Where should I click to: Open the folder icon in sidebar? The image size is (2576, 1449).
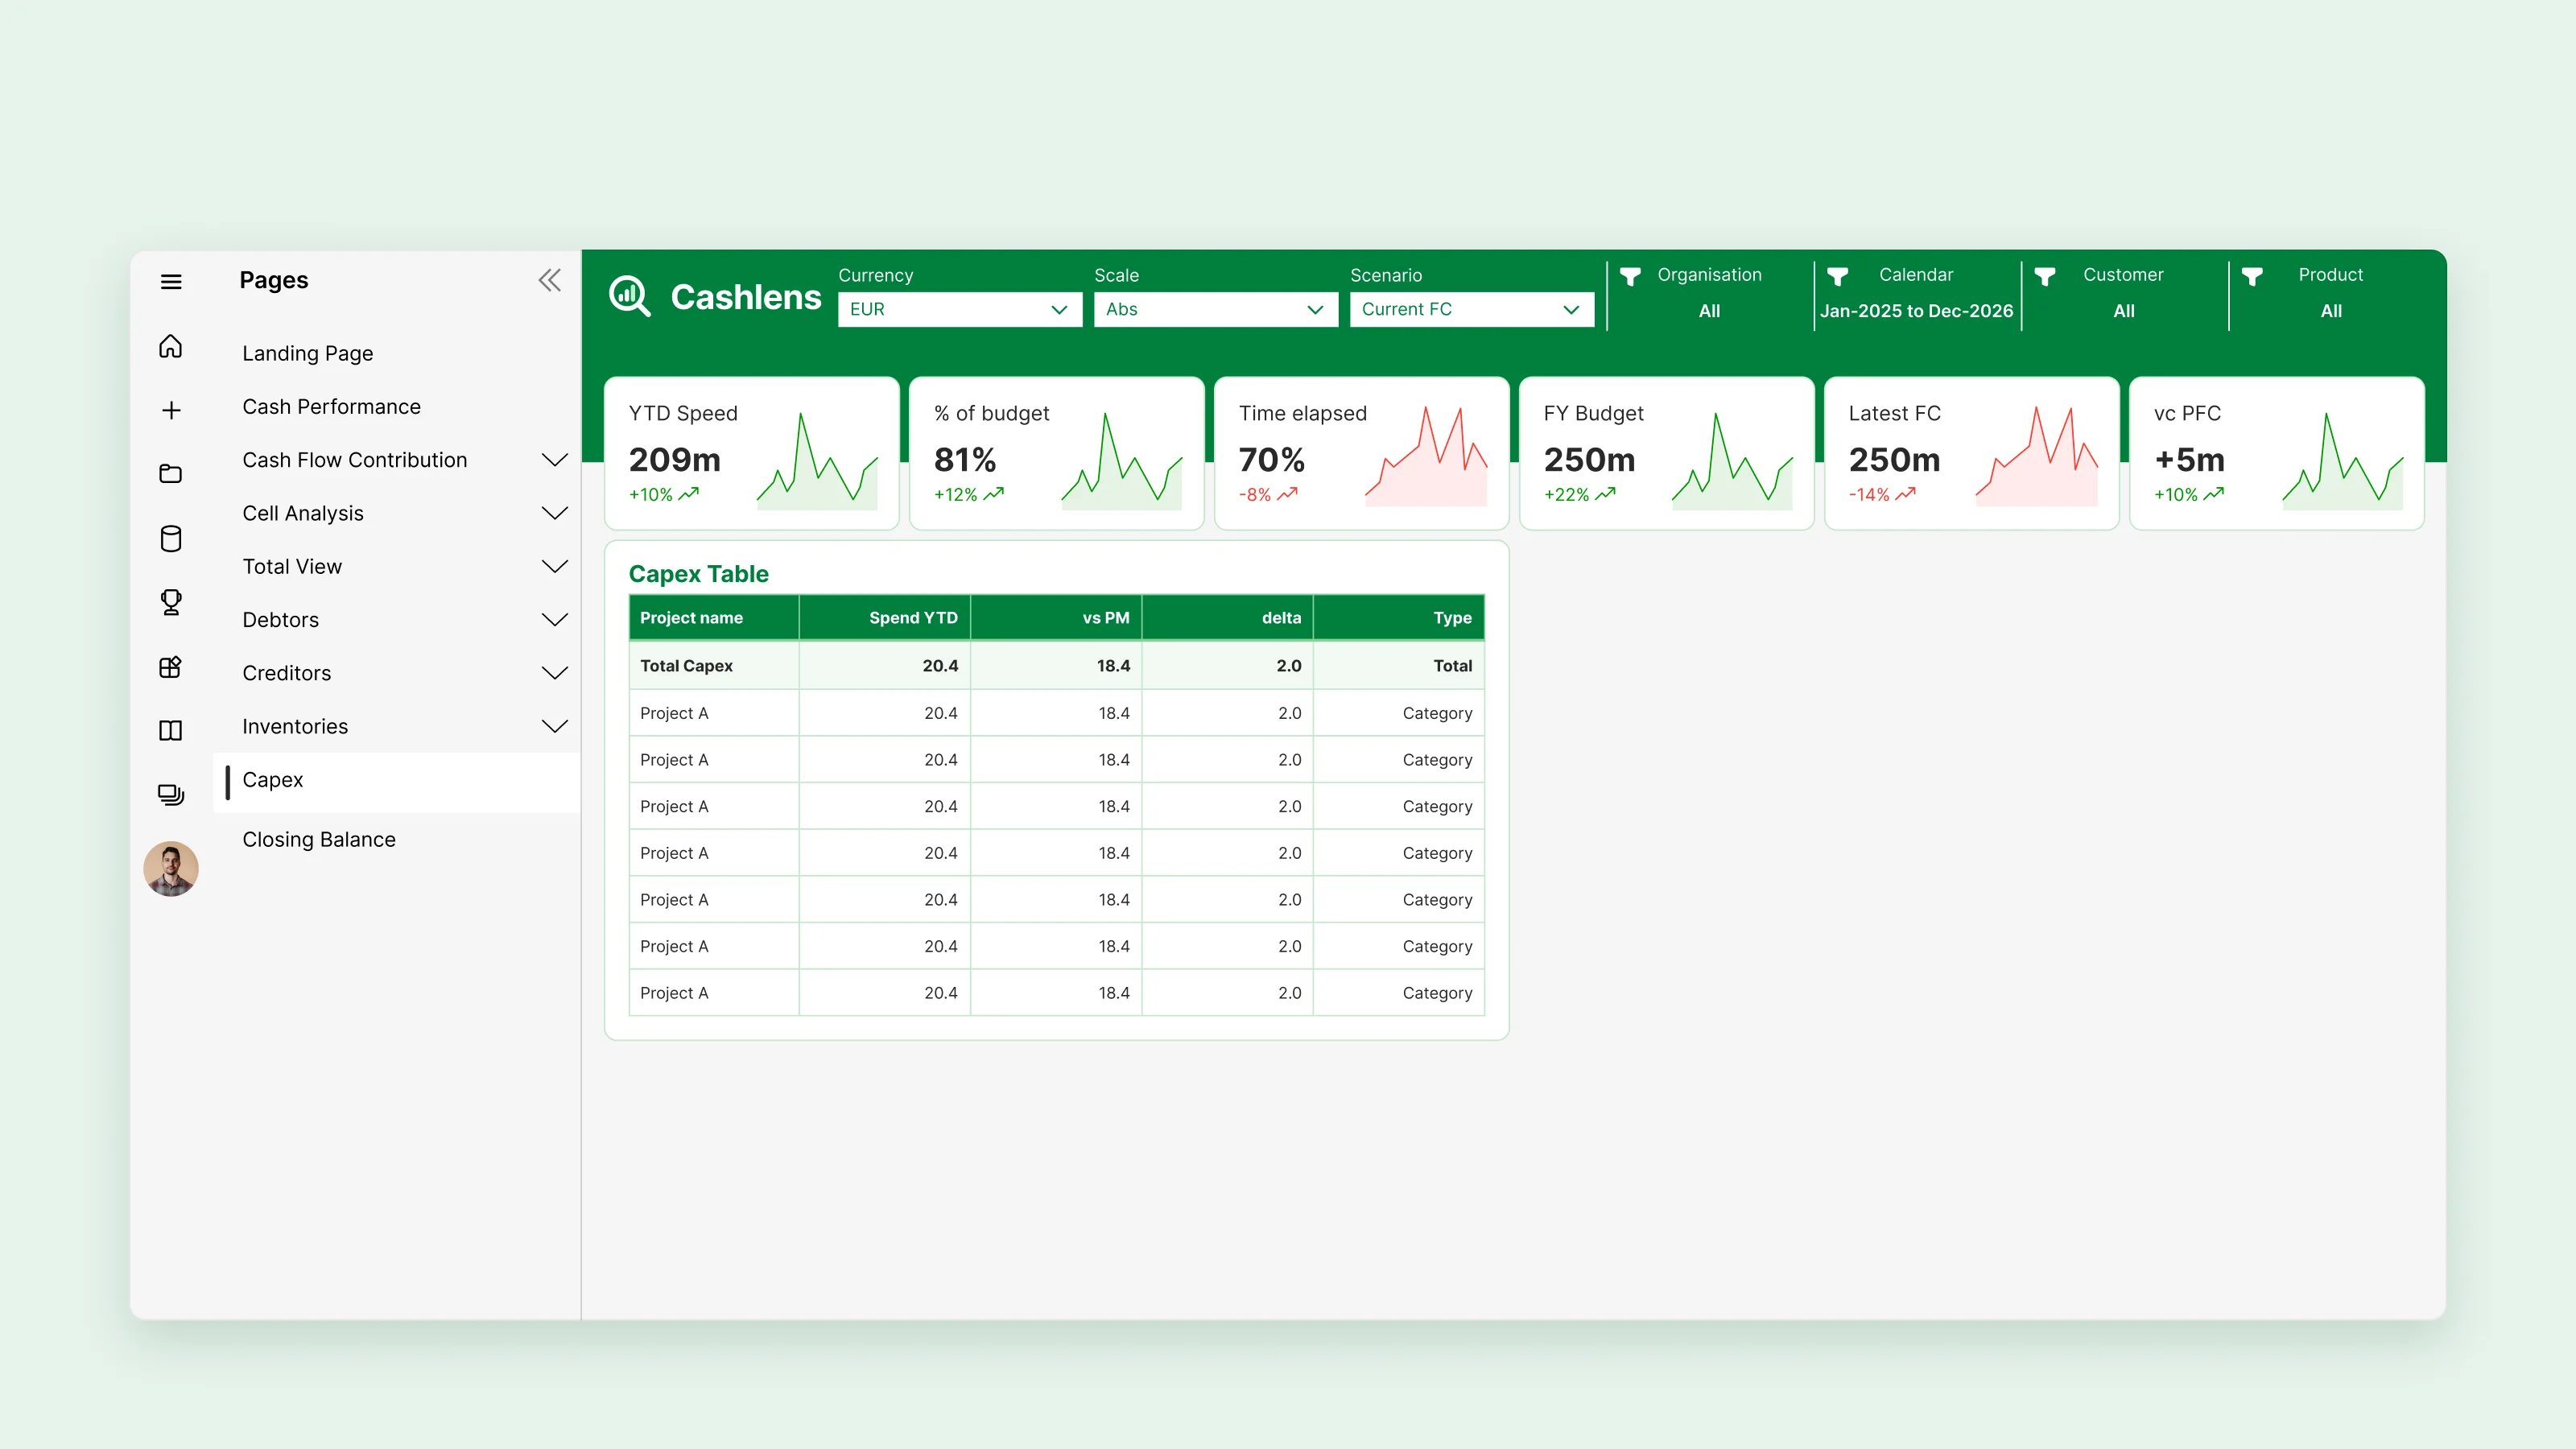pos(171,473)
